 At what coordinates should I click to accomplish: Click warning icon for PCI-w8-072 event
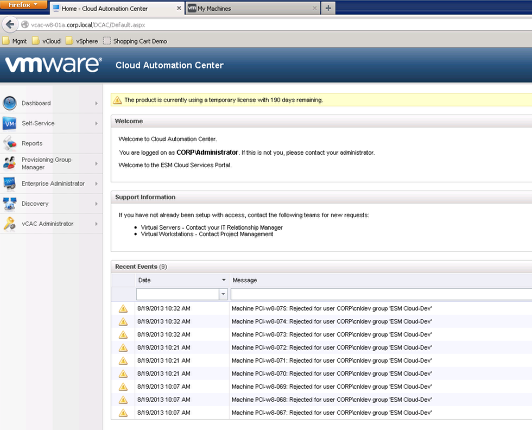pyautogui.click(x=123, y=348)
